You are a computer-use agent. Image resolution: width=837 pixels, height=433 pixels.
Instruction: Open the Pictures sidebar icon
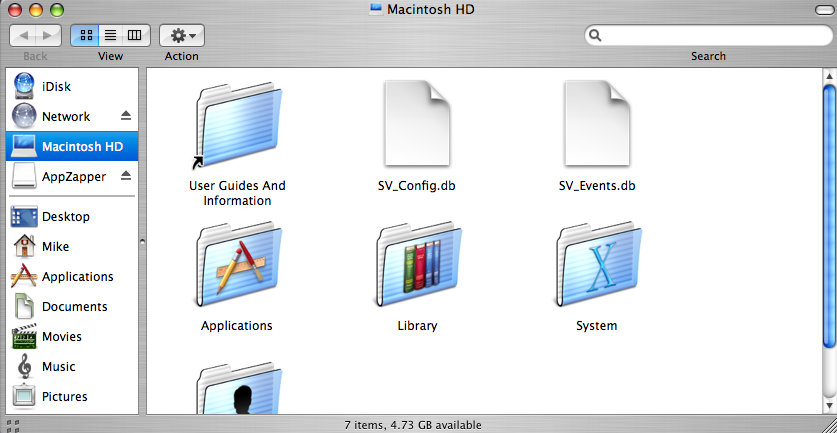[x=24, y=396]
